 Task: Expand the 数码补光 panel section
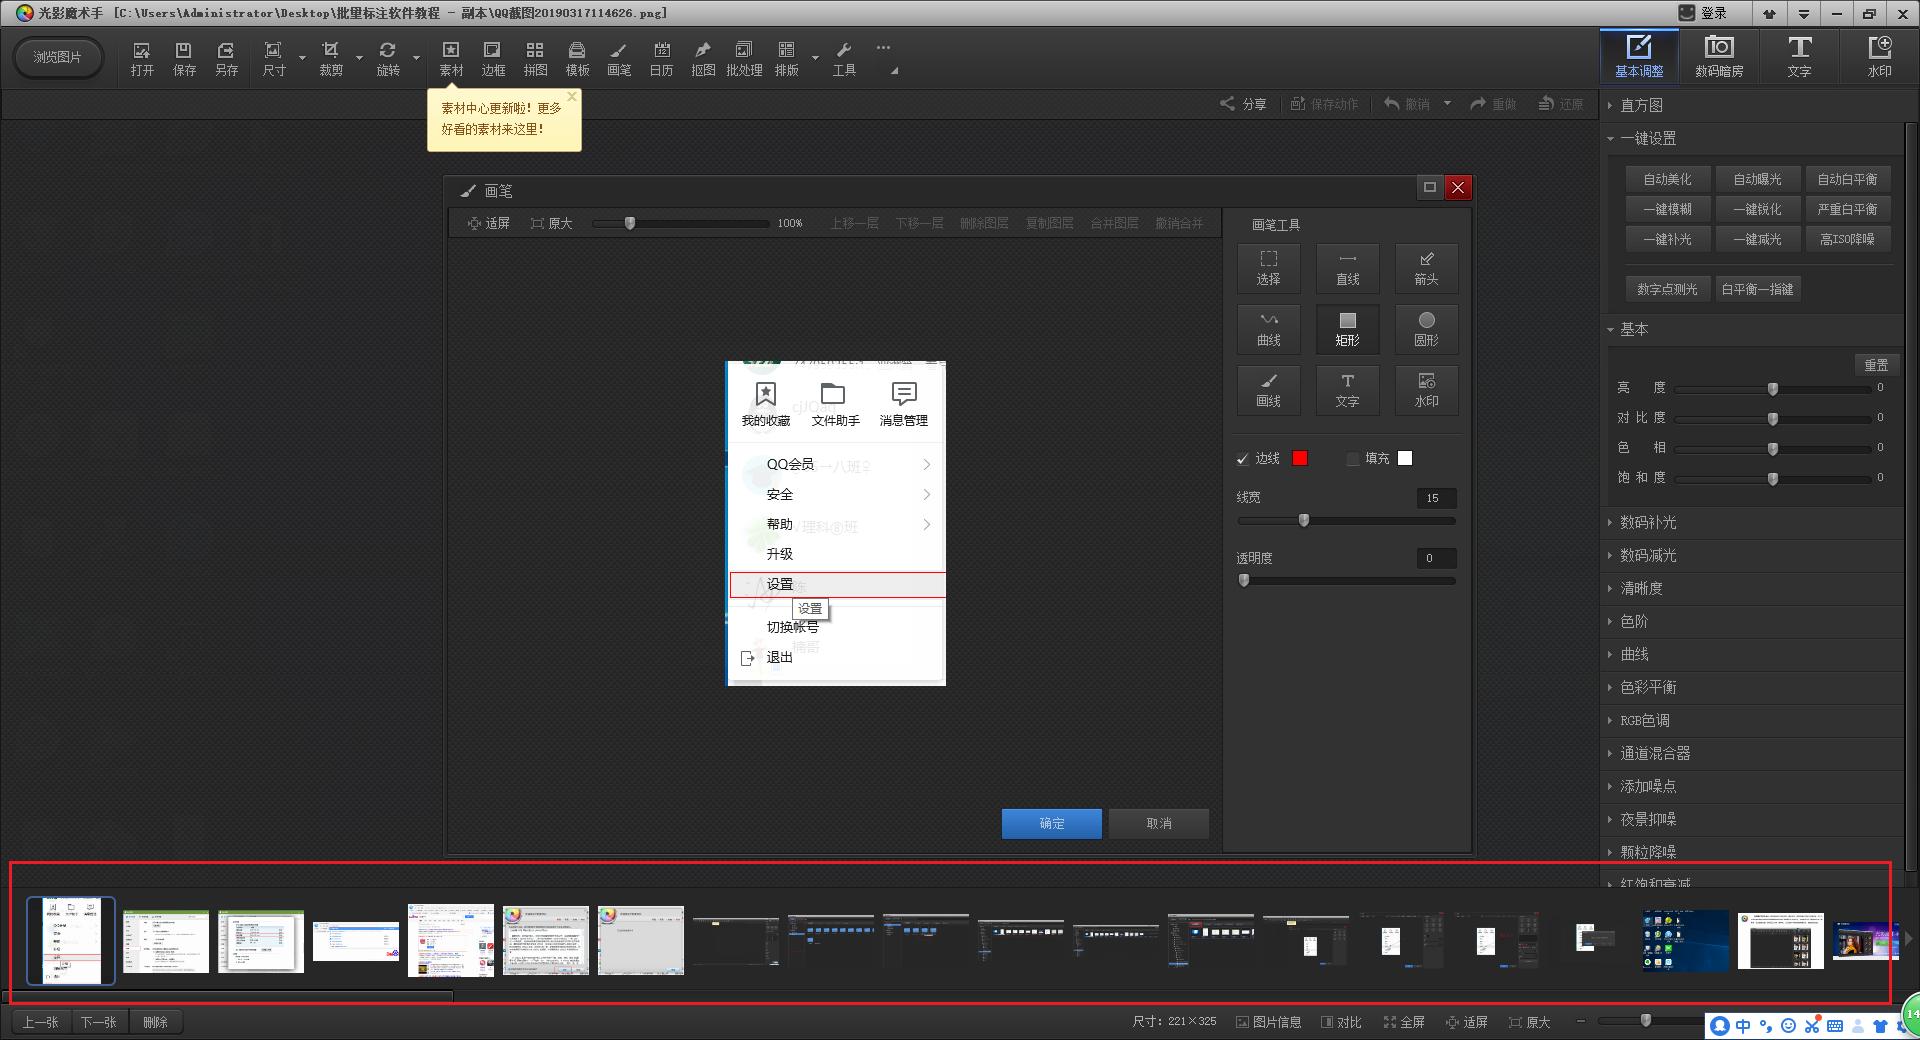(1648, 522)
